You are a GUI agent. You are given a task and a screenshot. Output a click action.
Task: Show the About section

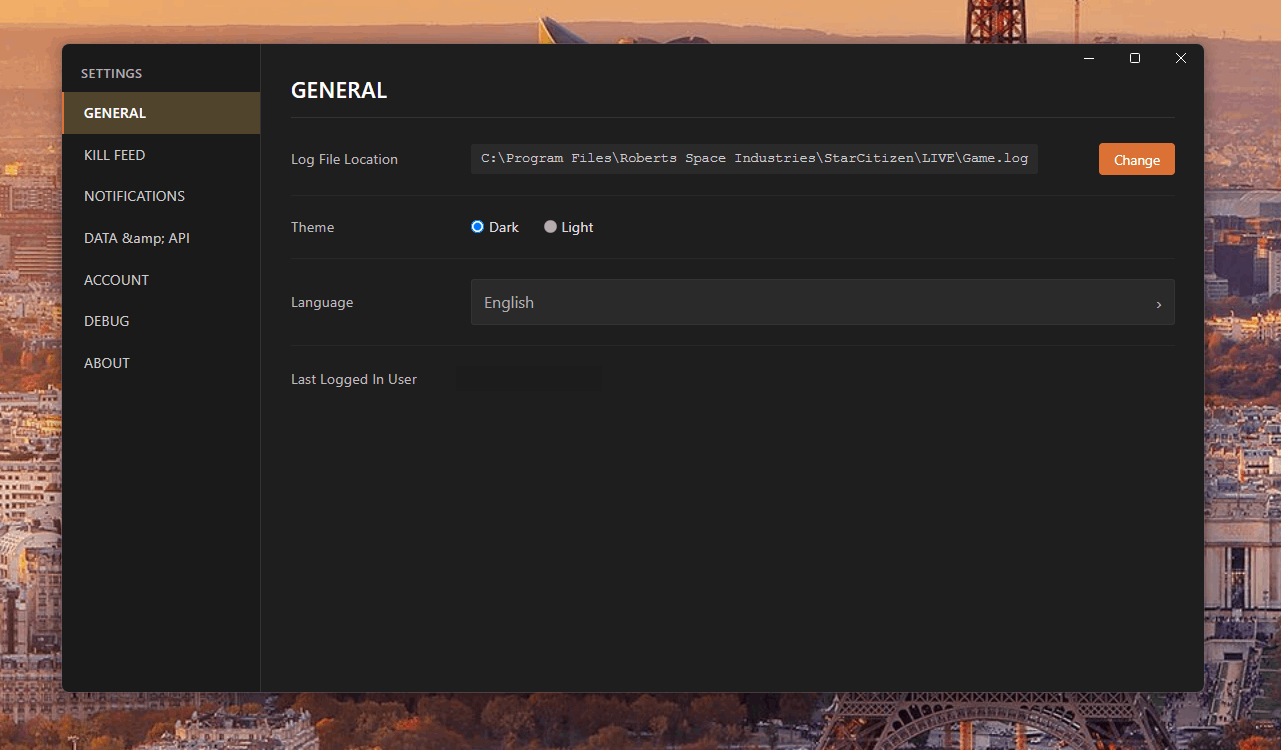pyautogui.click(x=161, y=363)
